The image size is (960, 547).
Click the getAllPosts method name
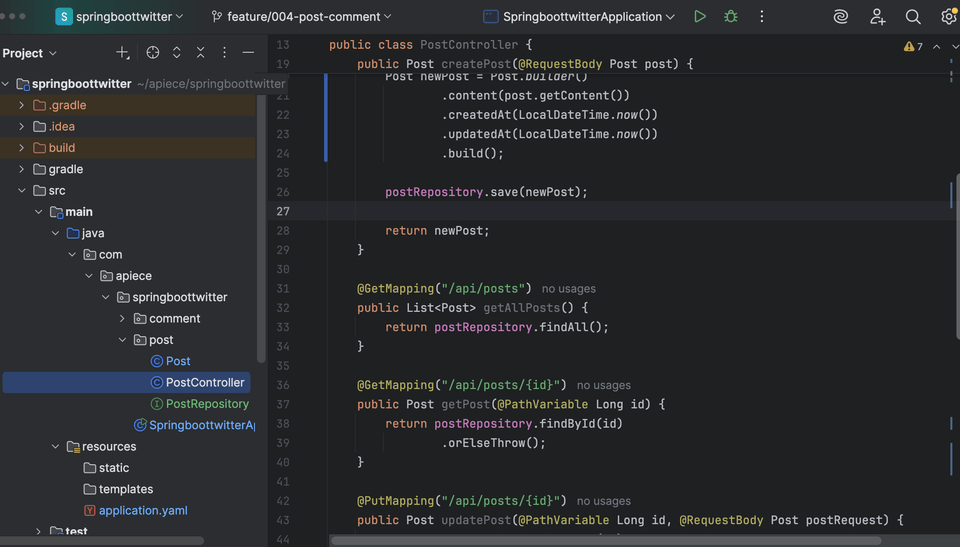click(522, 308)
